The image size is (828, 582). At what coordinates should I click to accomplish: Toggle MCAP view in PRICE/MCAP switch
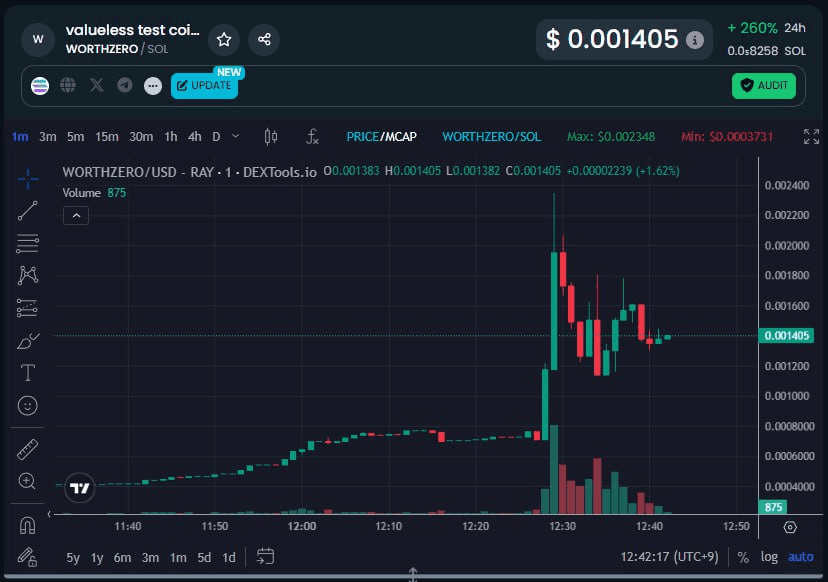[x=400, y=137]
